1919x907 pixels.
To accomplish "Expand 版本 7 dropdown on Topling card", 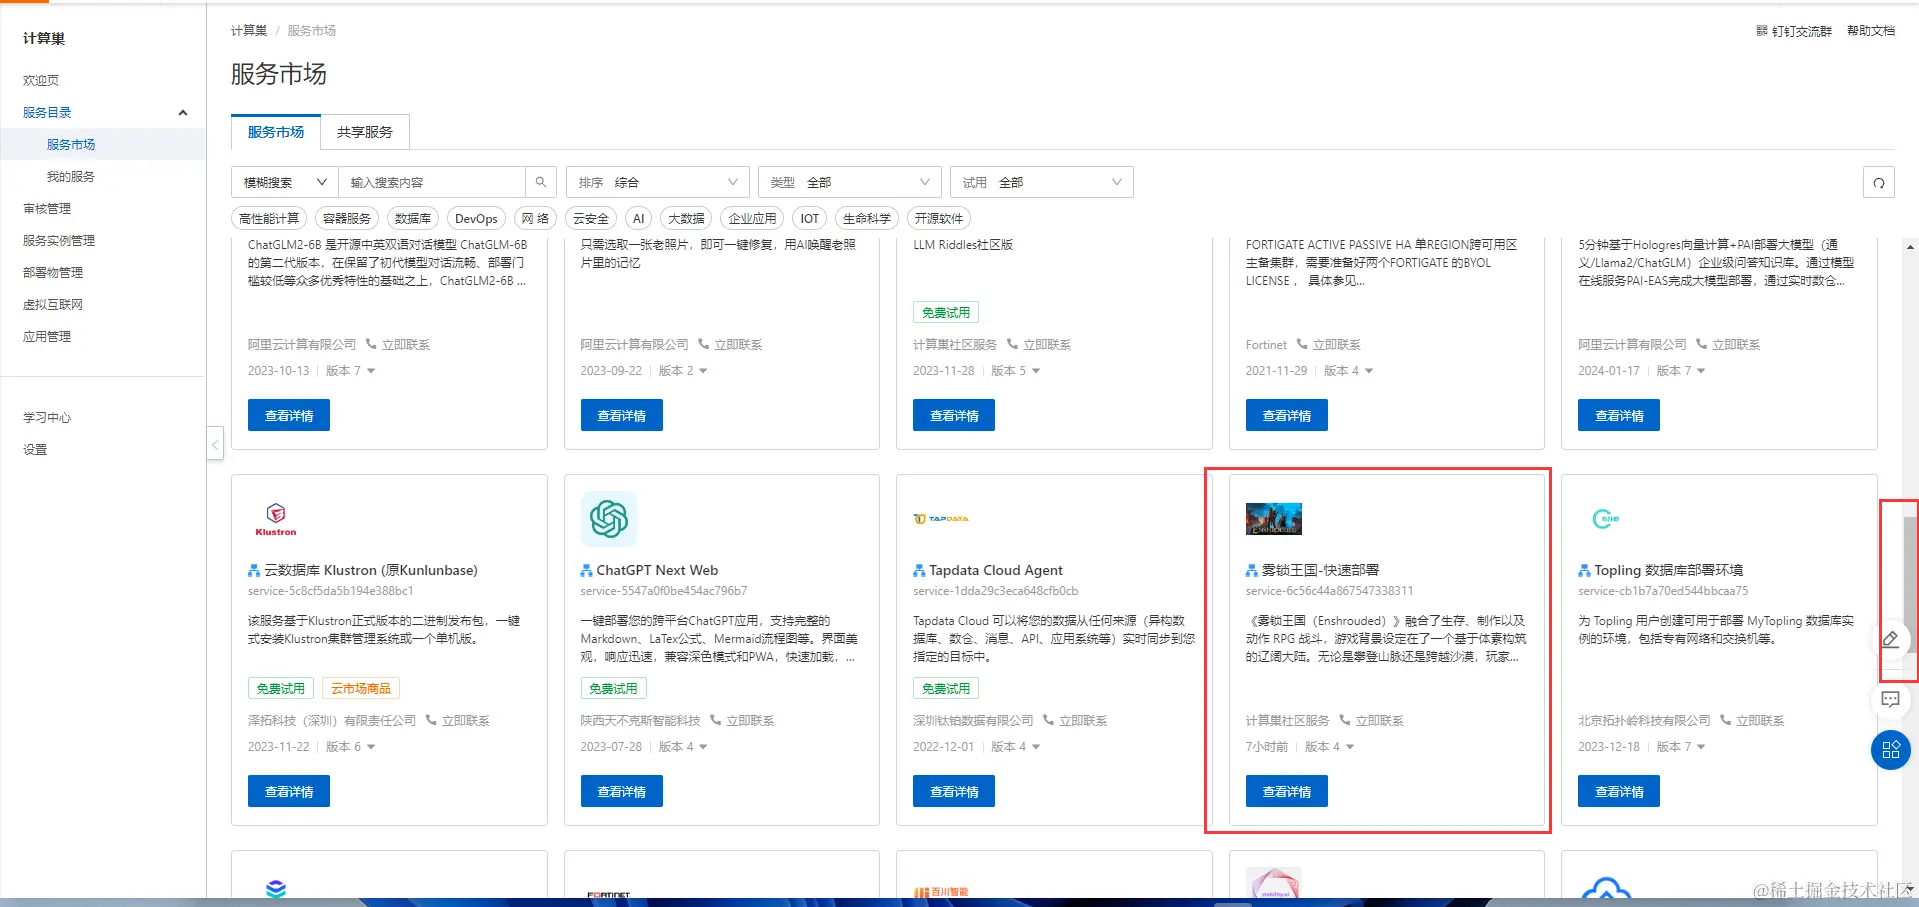I will click(x=1681, y=747).
